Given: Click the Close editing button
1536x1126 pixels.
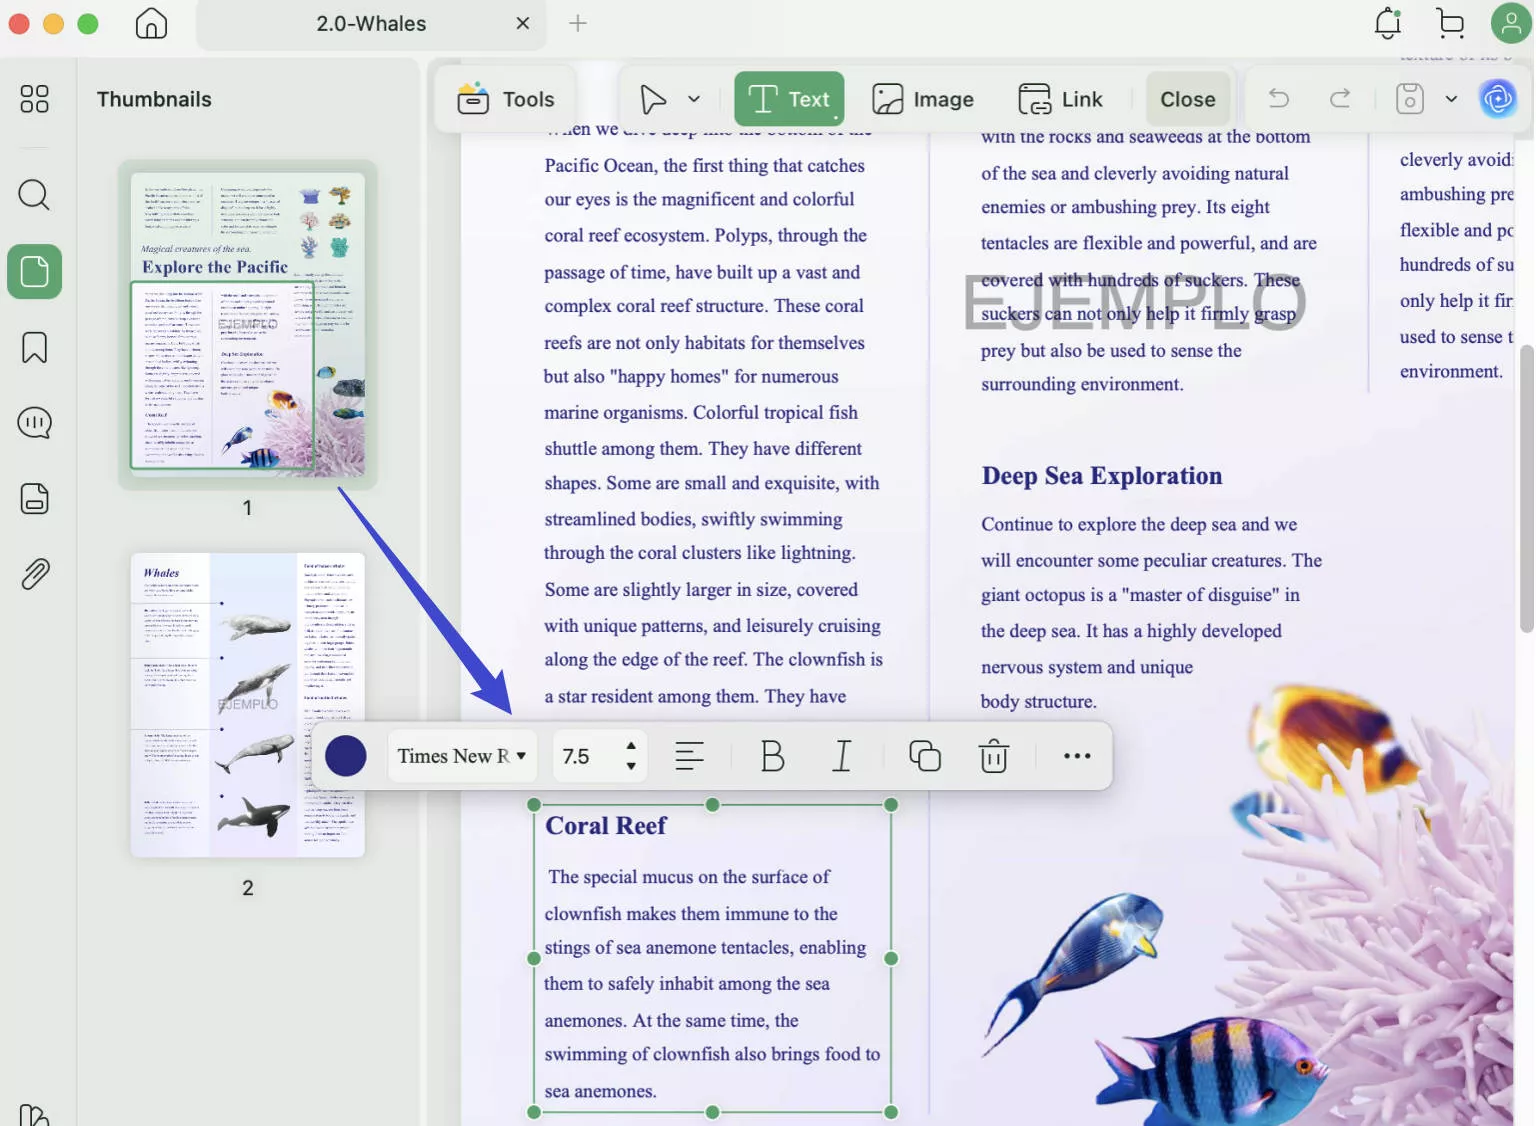Looking at the screenshot, I should click(x=1188, y=99).
